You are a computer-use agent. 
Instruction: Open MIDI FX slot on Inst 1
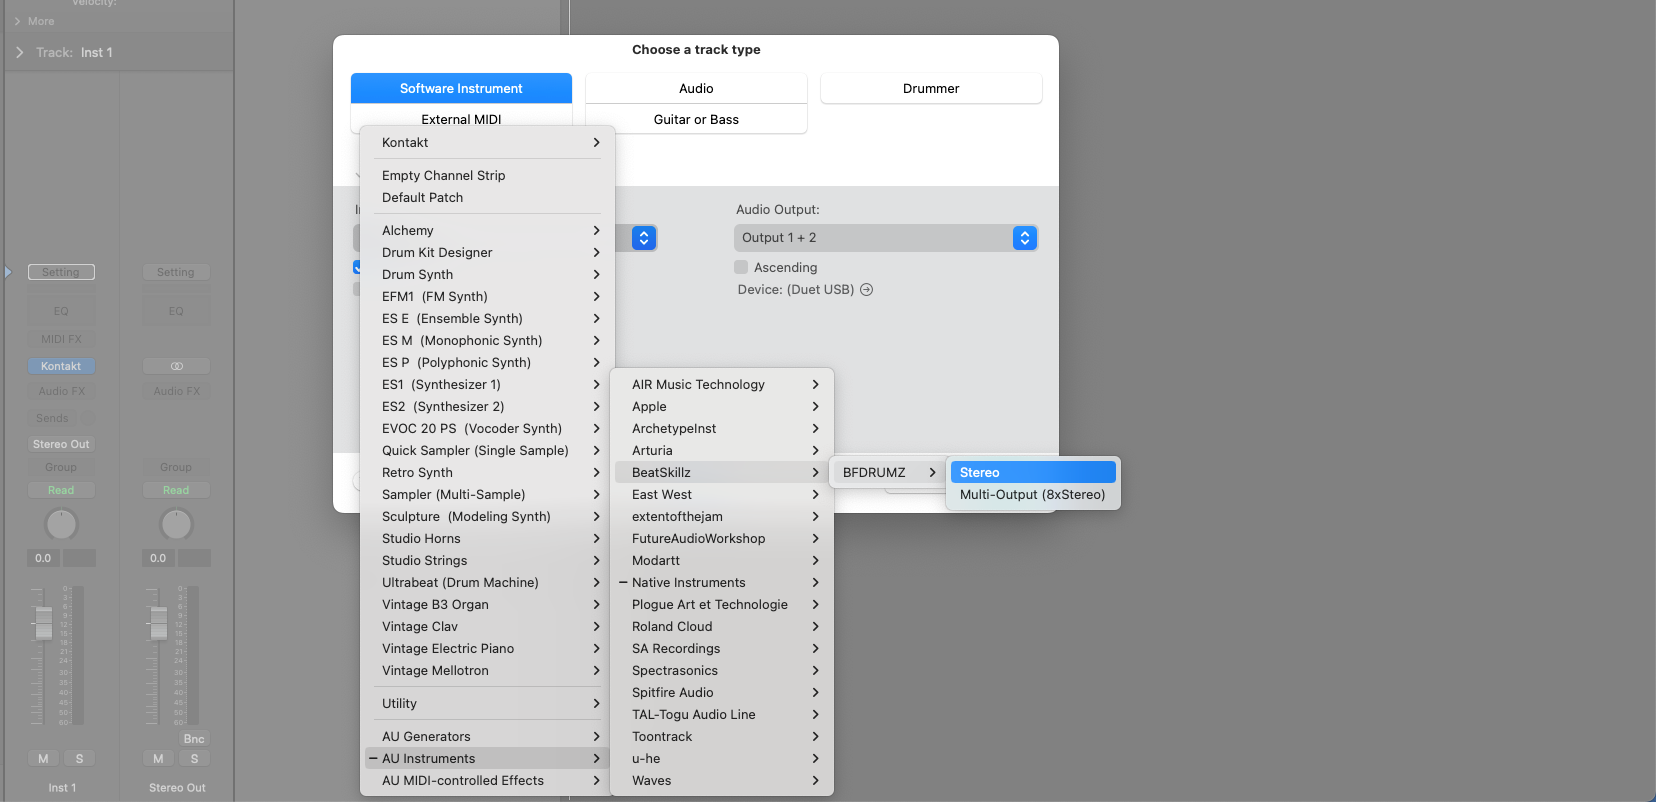click(61, 339)
